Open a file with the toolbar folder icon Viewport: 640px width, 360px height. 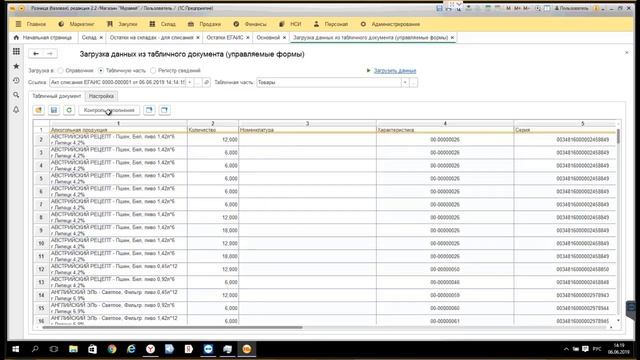point(39,110)
